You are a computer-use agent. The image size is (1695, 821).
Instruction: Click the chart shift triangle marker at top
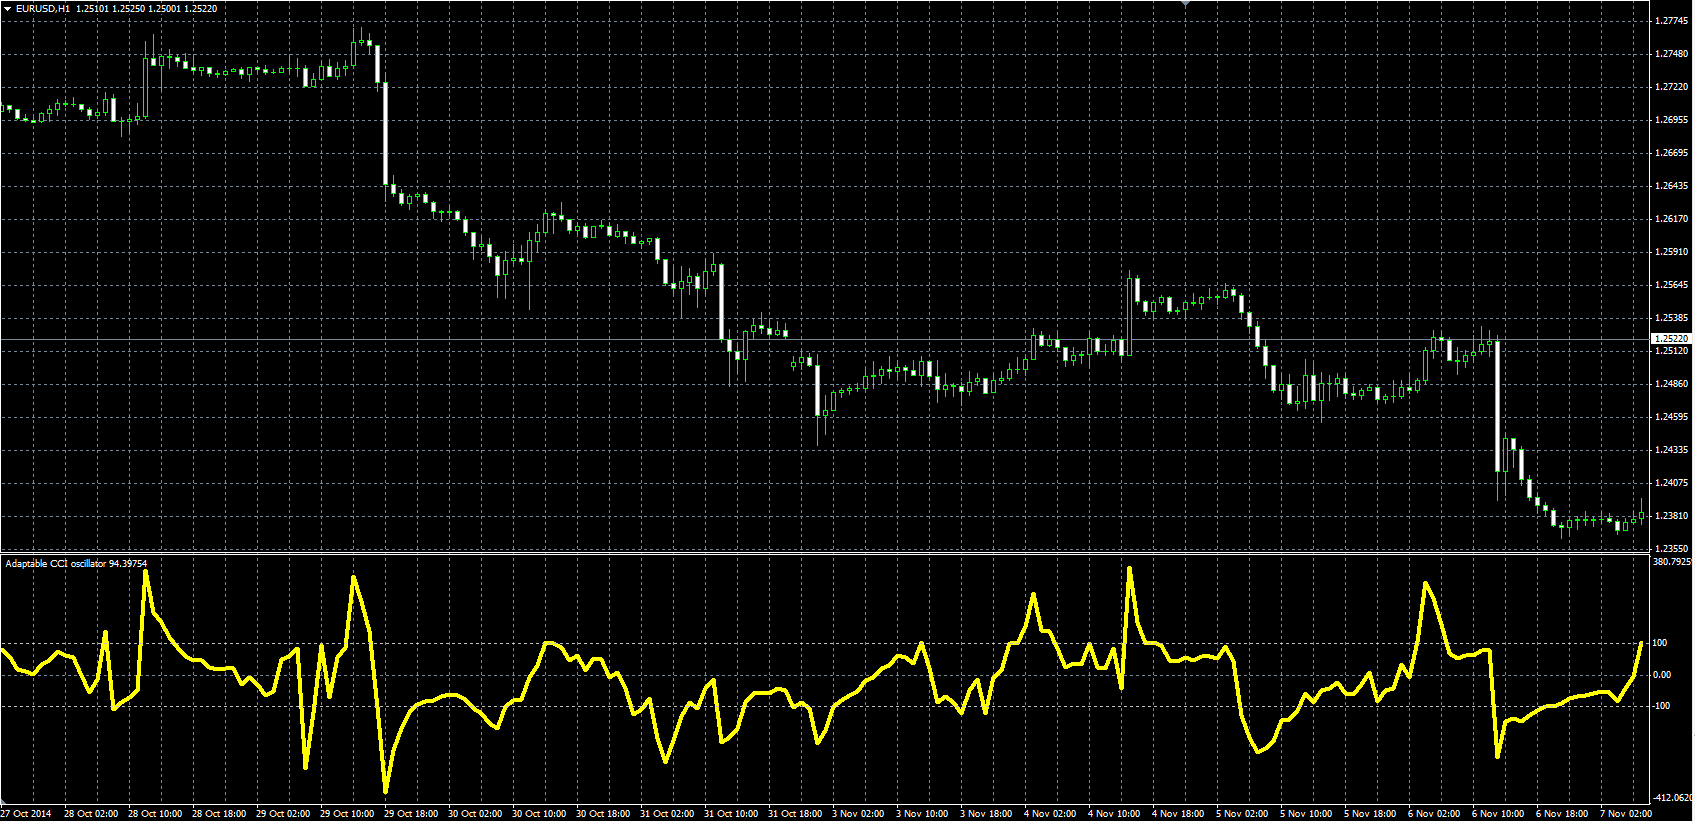[1185, 4]
